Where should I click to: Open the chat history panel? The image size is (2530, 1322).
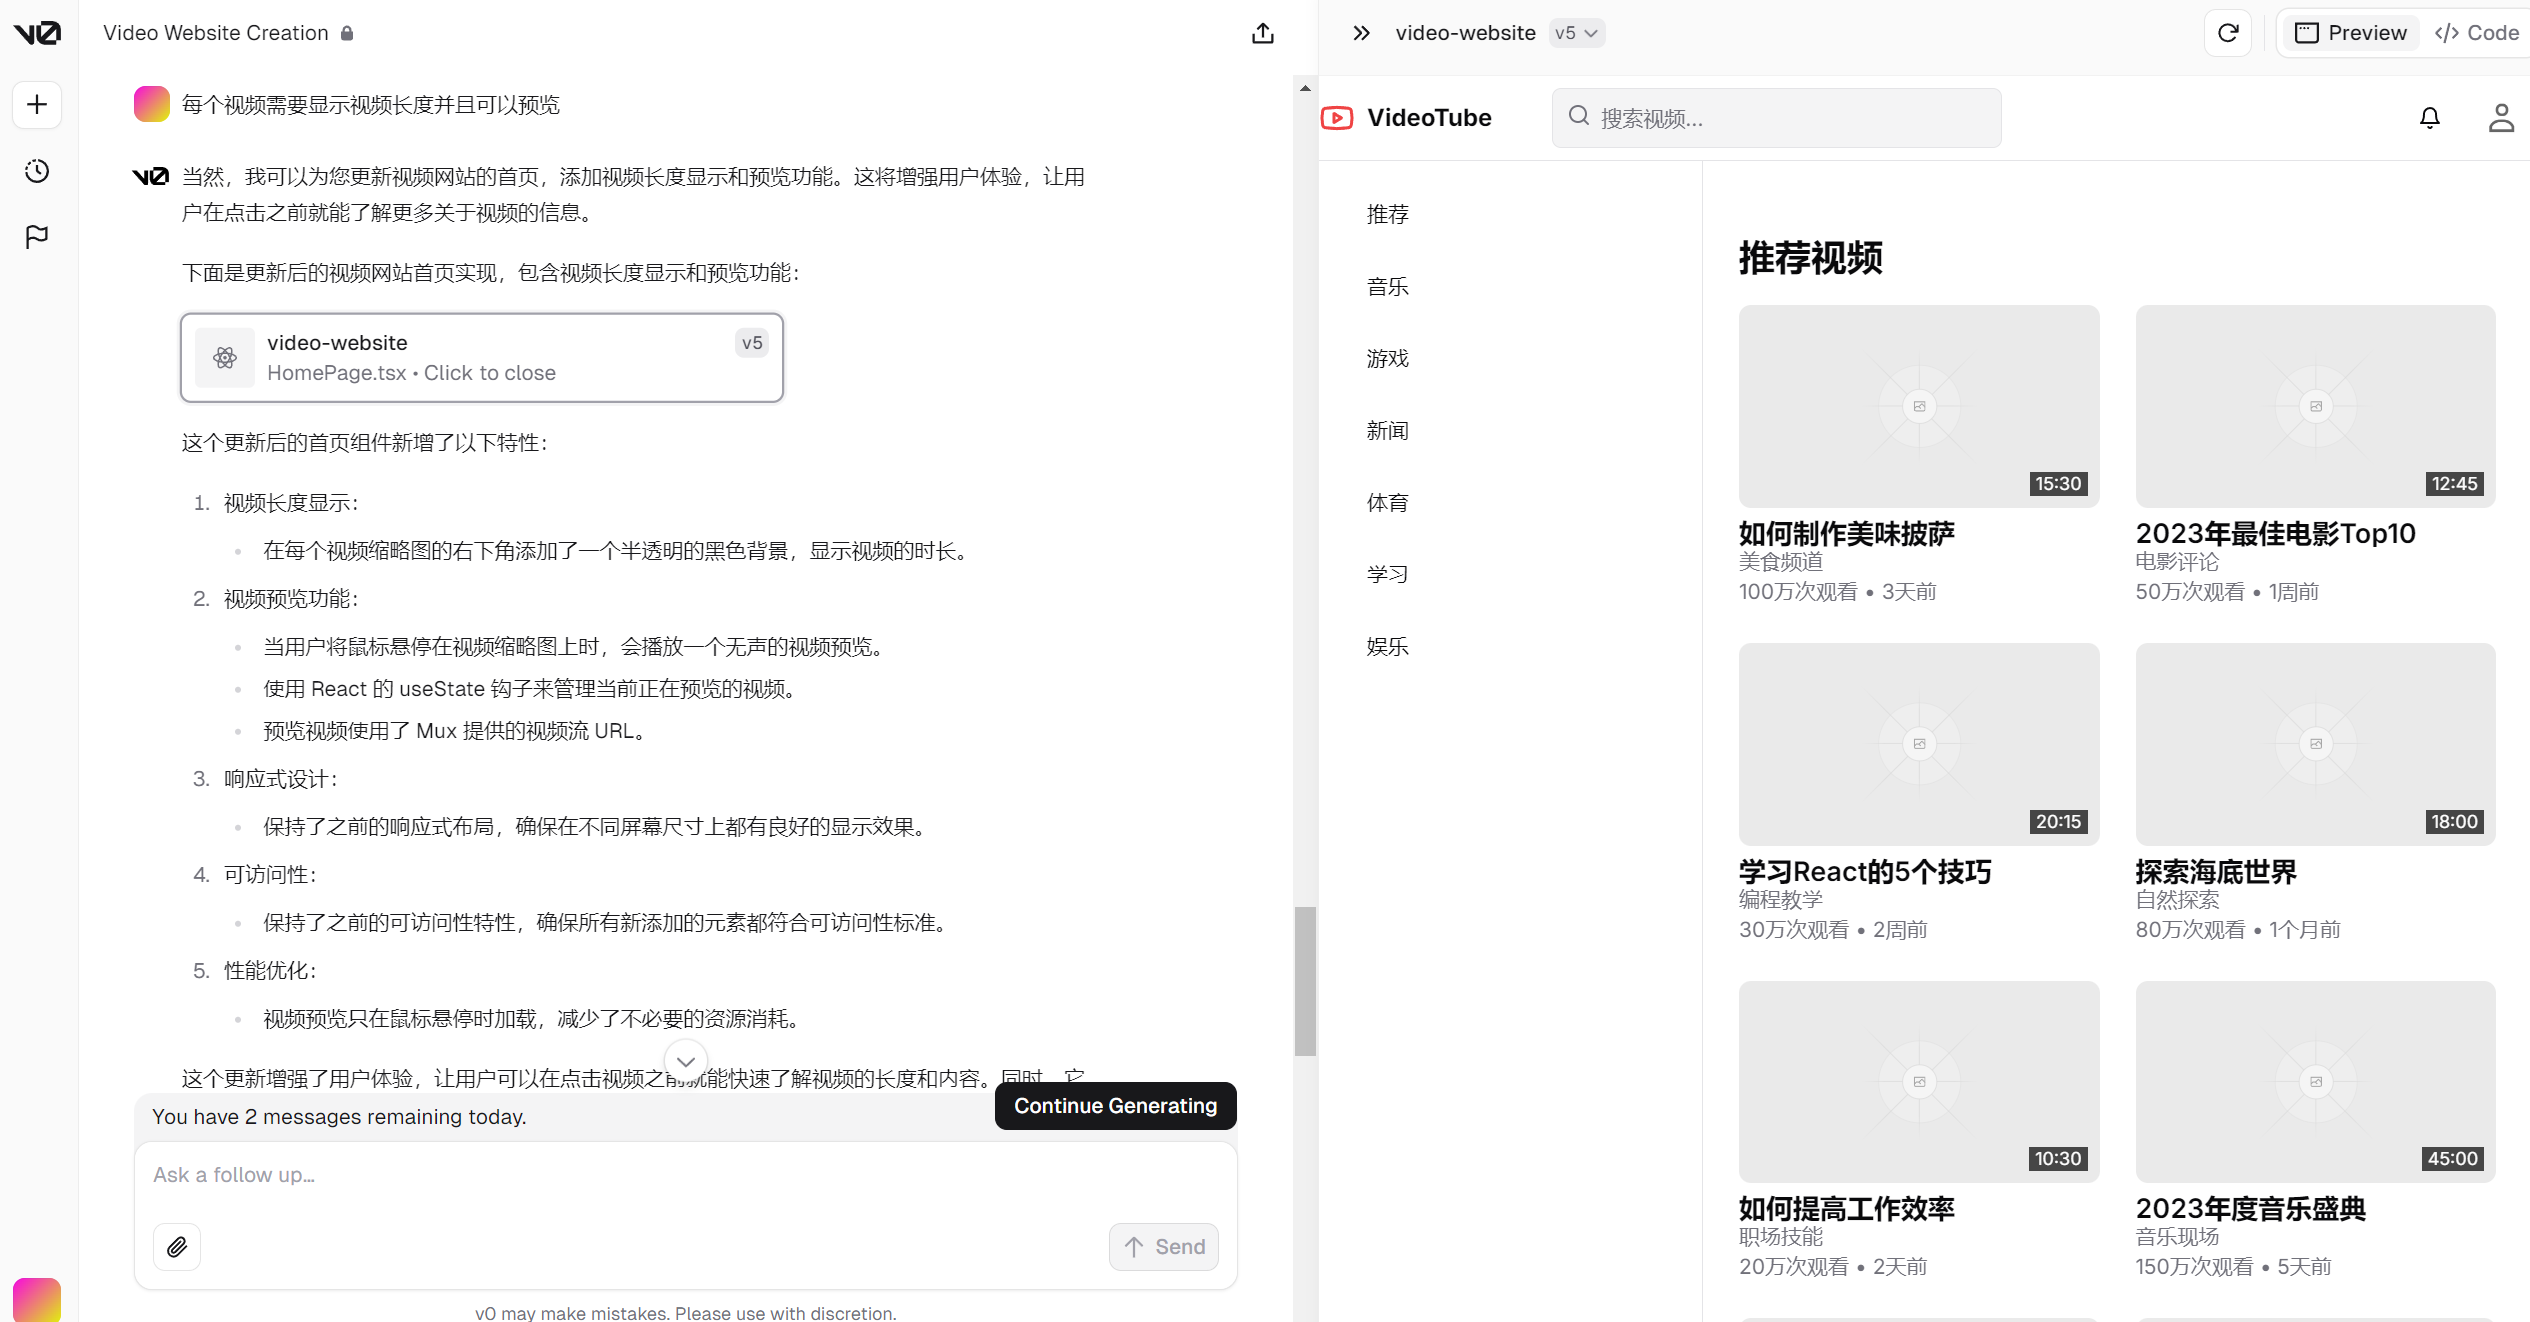(x=36, y=171)
